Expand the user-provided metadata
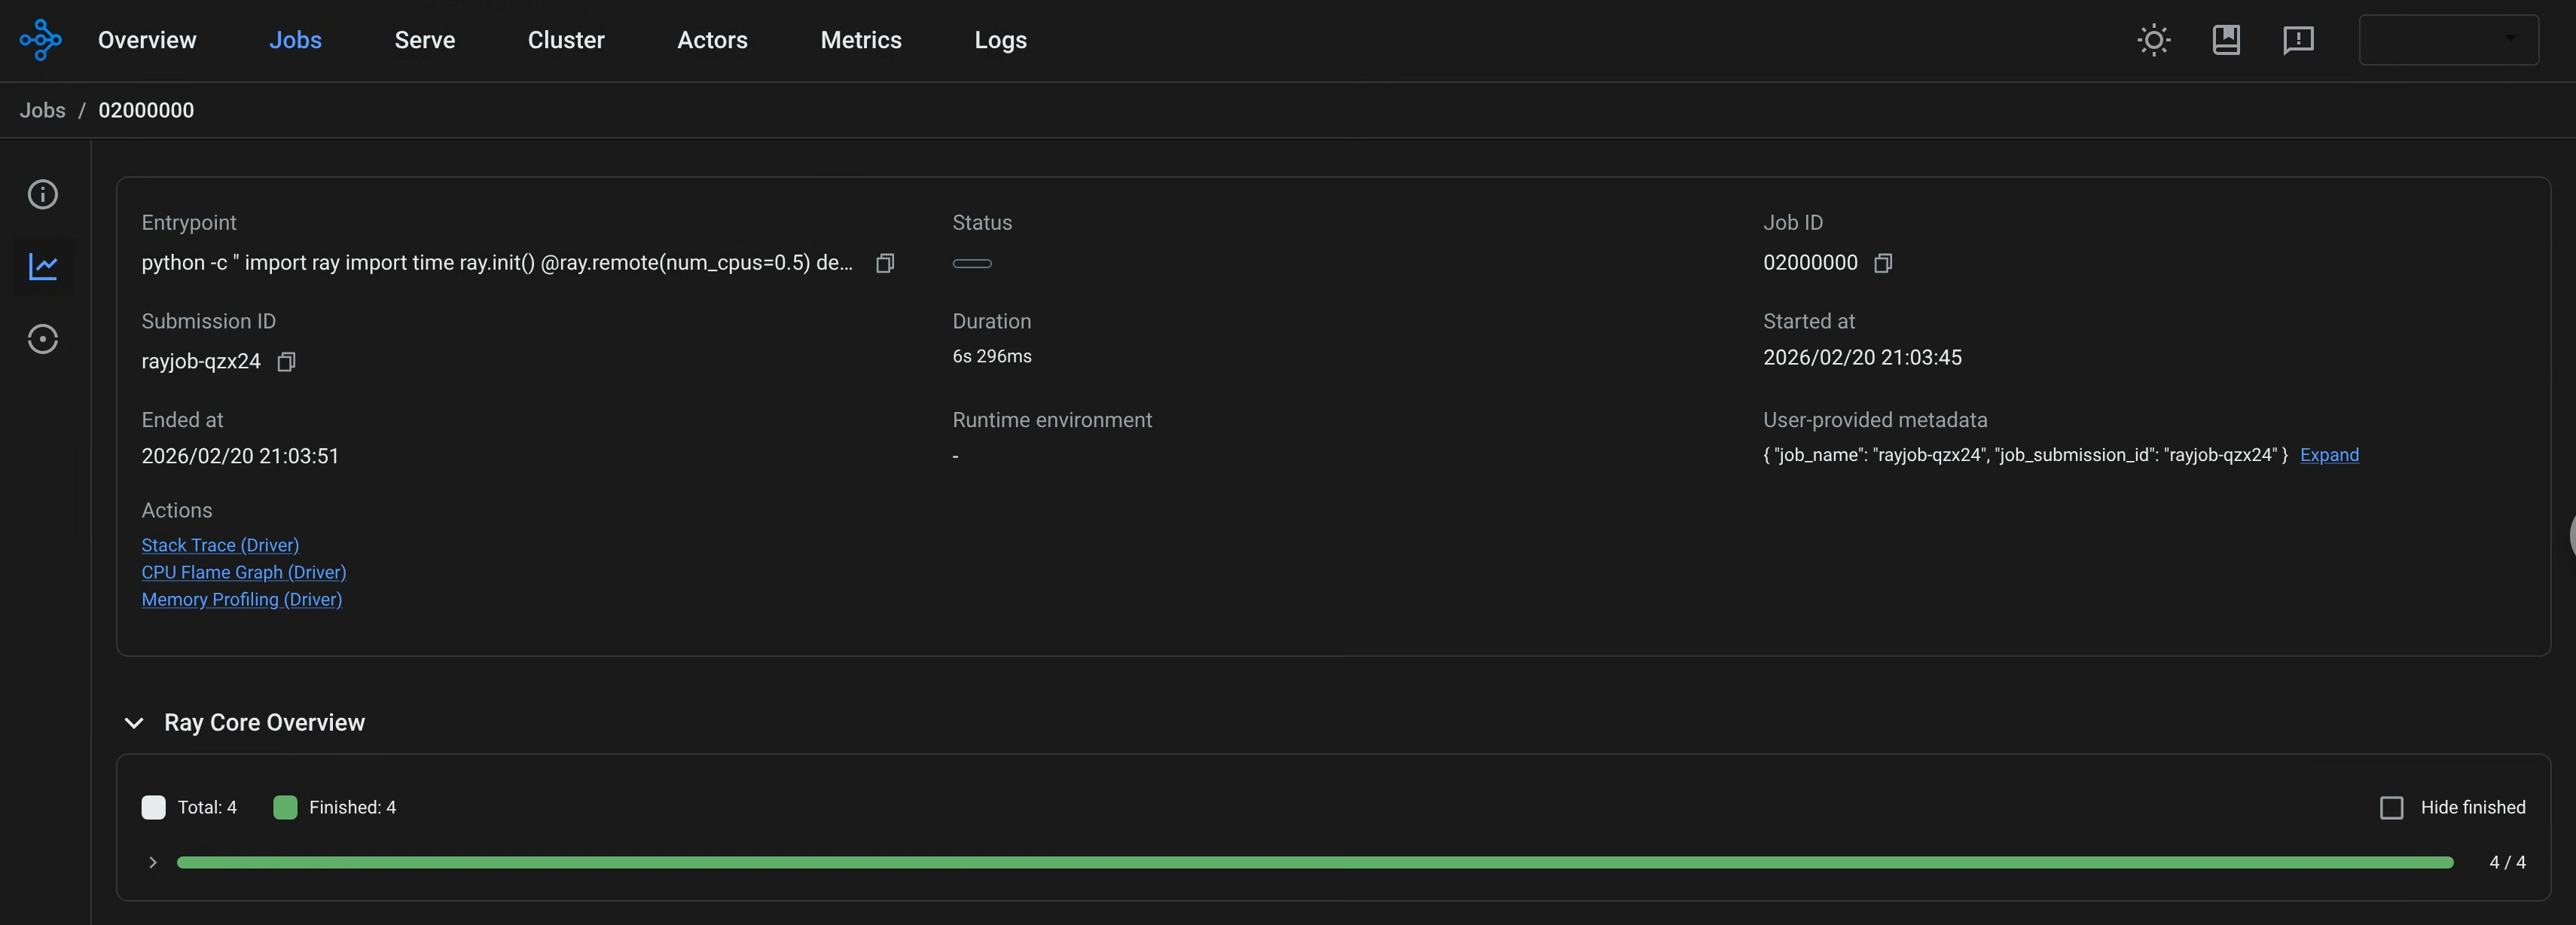Image resolution: width=2576 pixels, height=925 pixels. (x=2330, y=455)
